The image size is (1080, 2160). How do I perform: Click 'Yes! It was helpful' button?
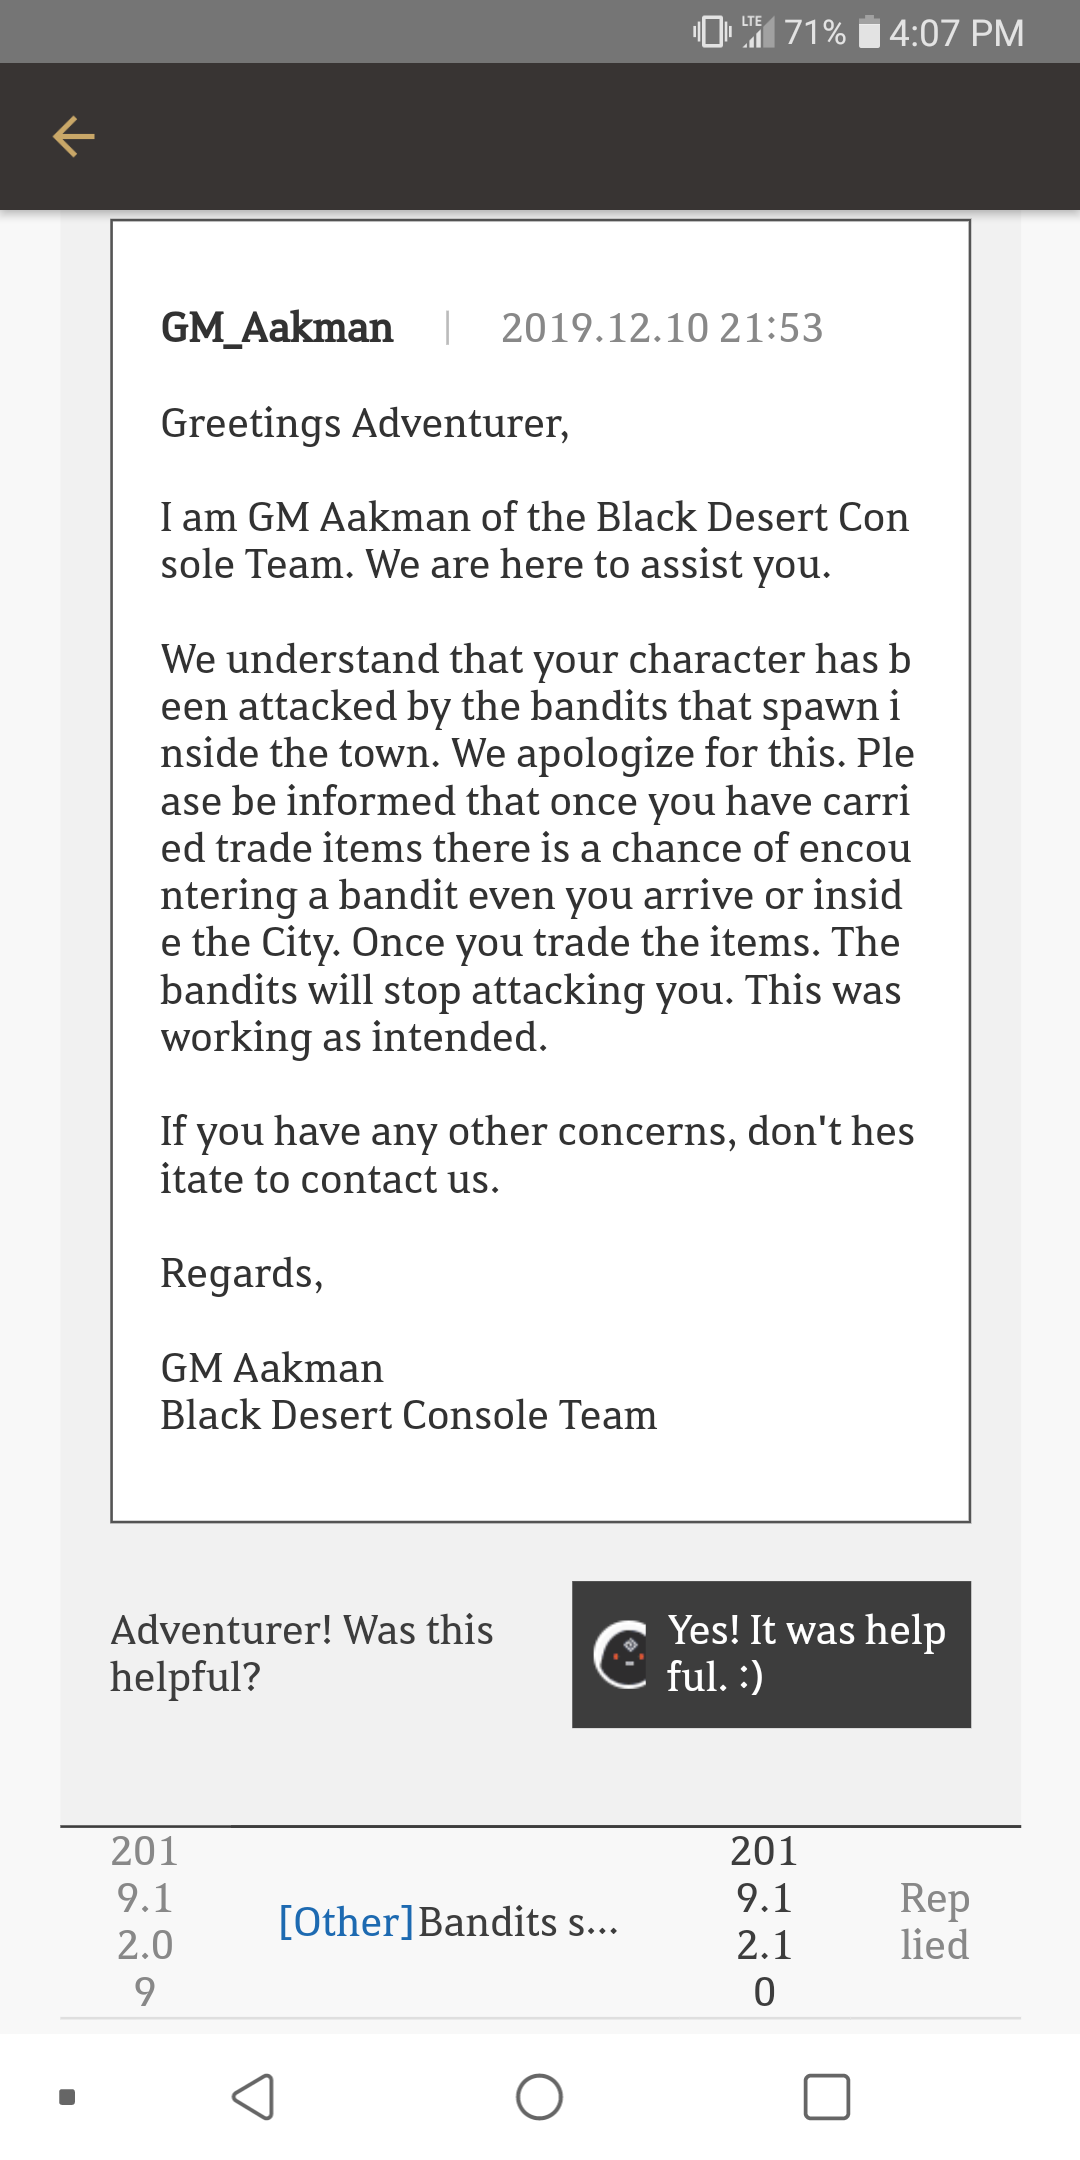(771, 1654)
